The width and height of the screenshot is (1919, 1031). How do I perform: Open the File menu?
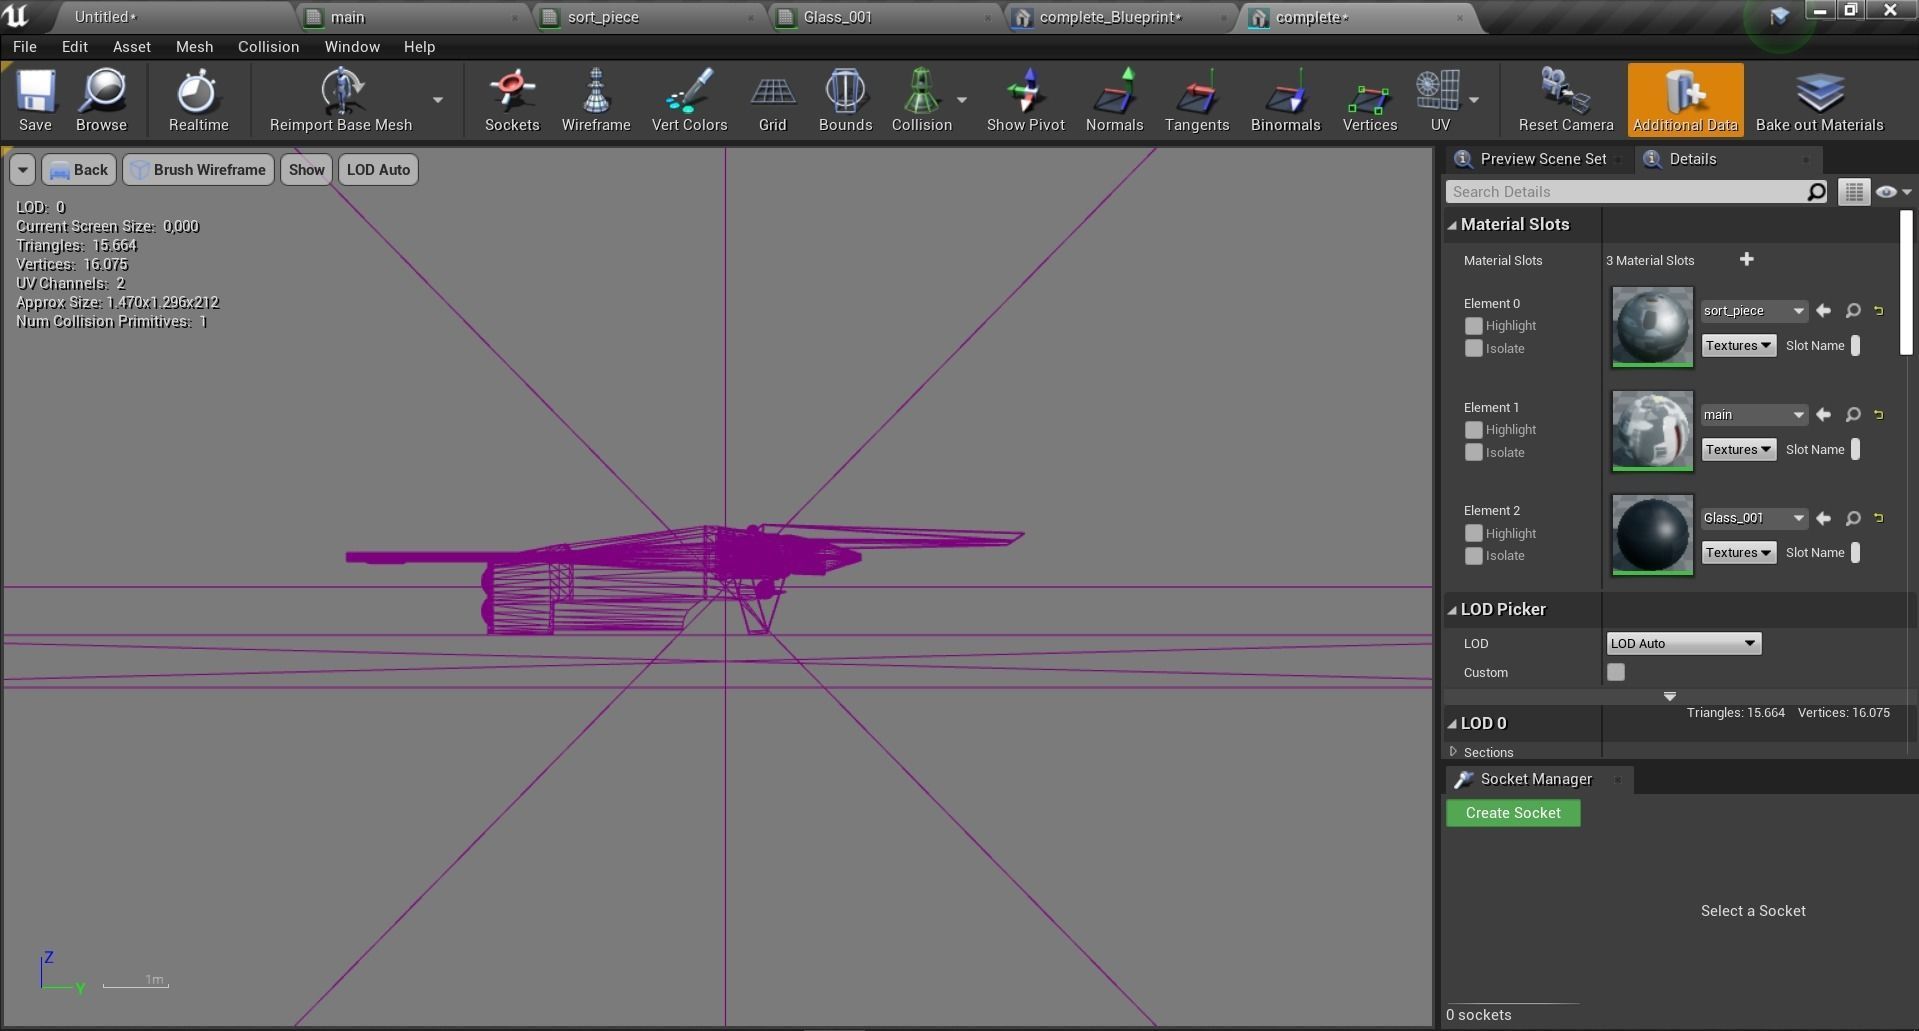pos(25,47)
